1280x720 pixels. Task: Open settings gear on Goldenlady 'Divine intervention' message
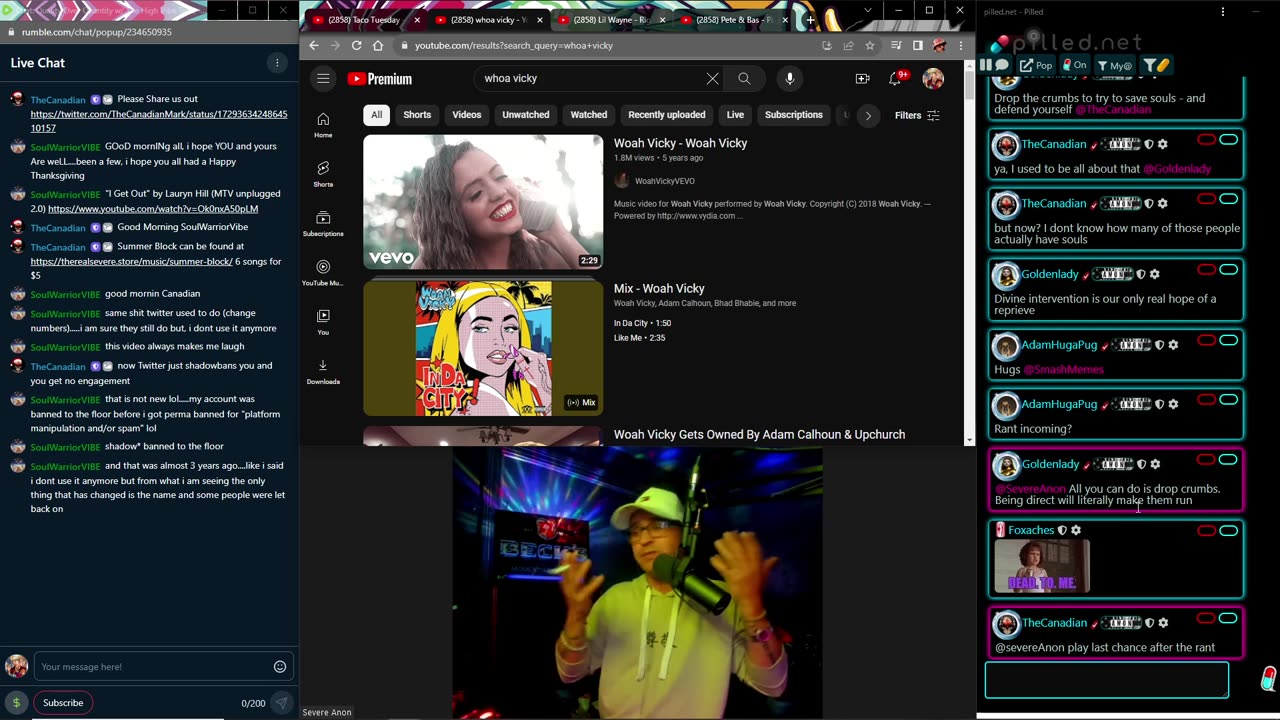(1155, 274)
